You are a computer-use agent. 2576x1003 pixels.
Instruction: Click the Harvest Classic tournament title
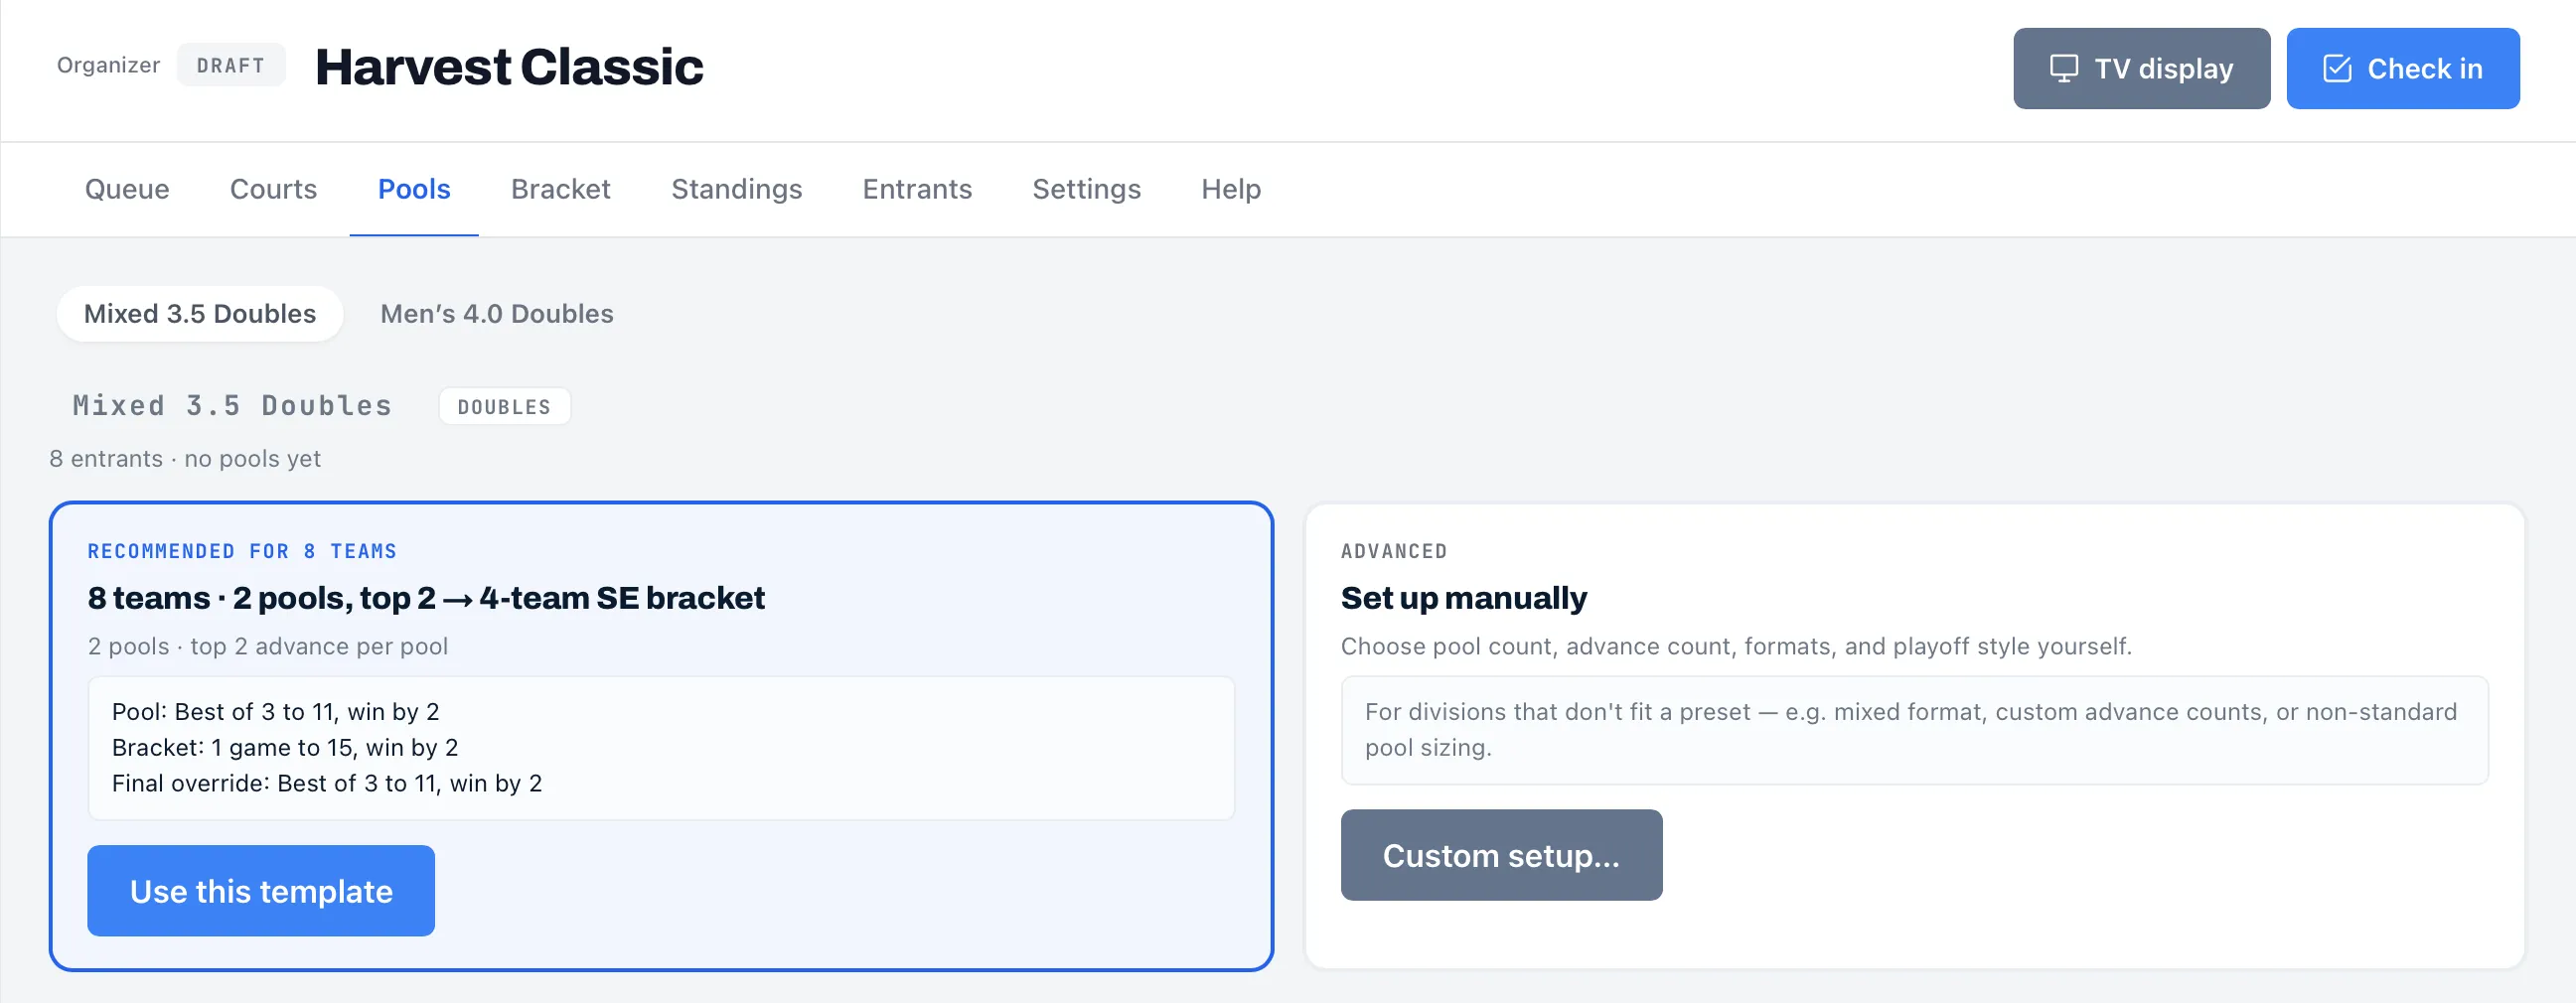[509, 67]
